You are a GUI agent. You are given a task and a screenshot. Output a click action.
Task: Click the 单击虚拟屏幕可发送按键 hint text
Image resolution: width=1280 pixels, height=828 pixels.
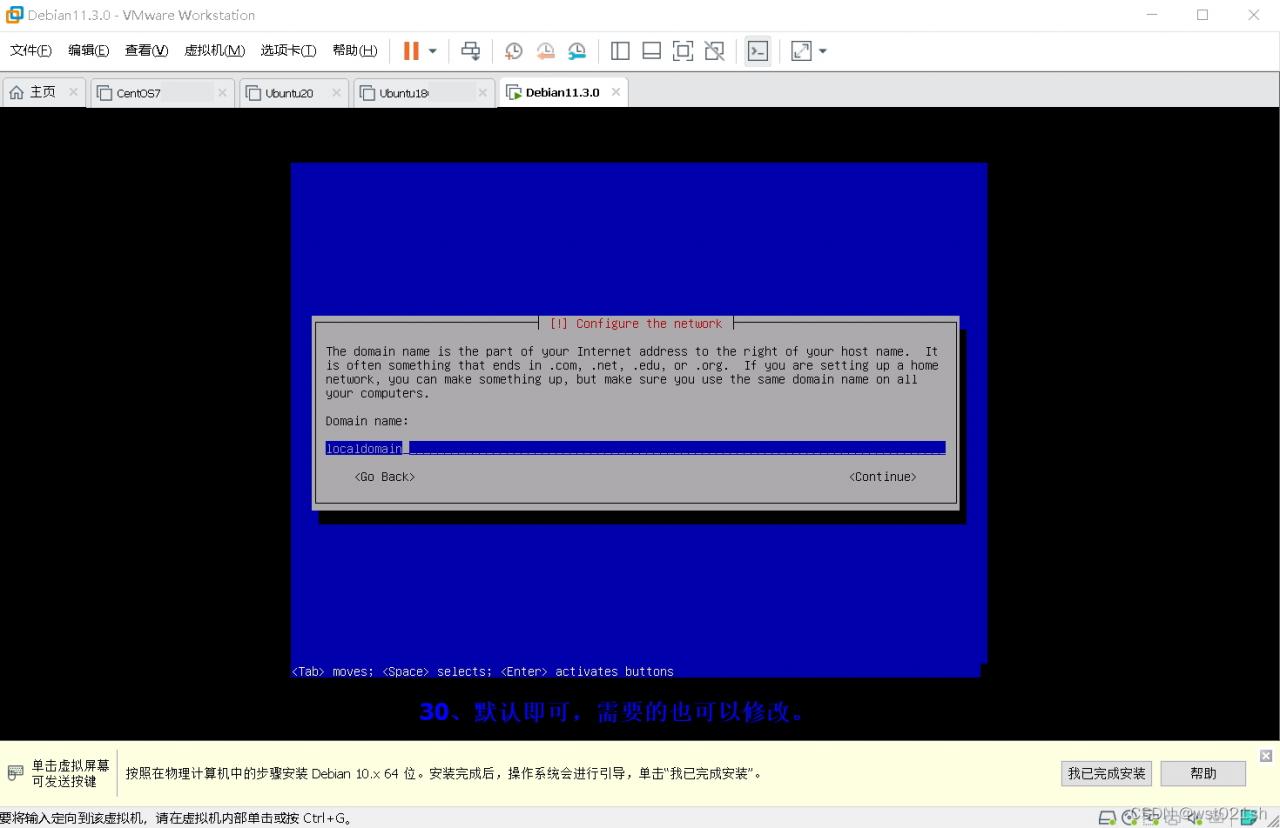pos(70,773)
